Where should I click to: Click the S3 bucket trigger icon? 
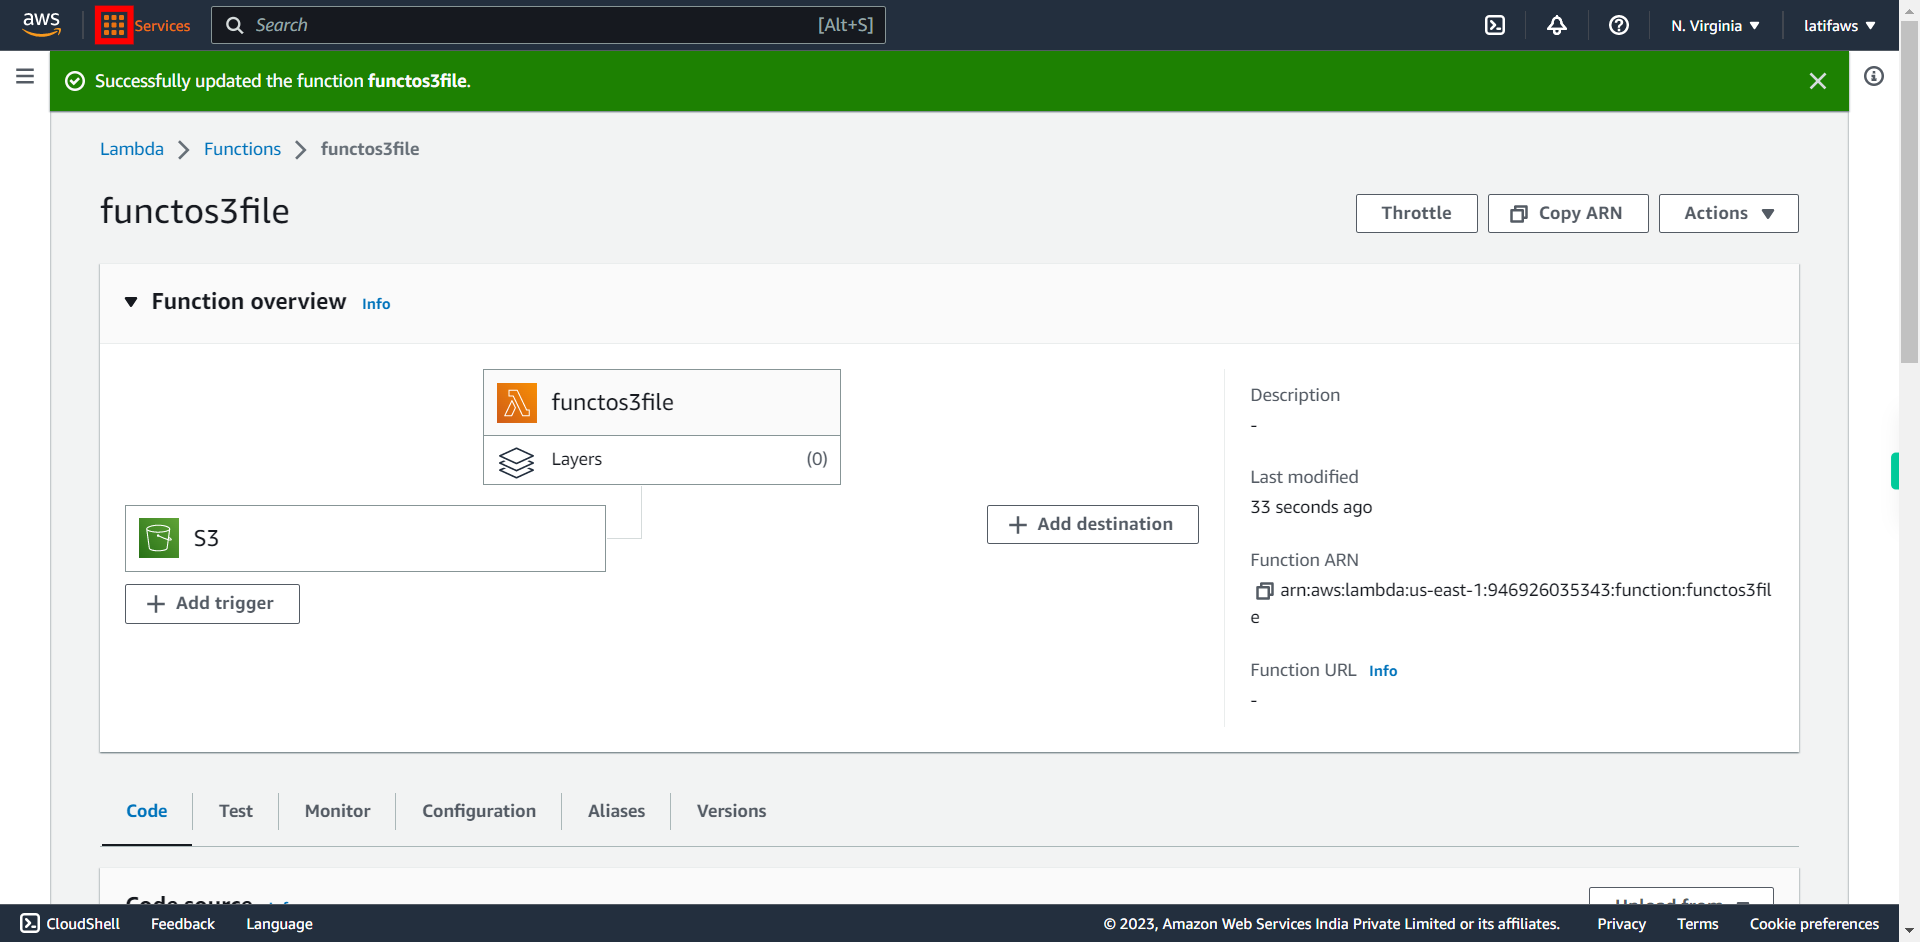click(x=159, y=538)
